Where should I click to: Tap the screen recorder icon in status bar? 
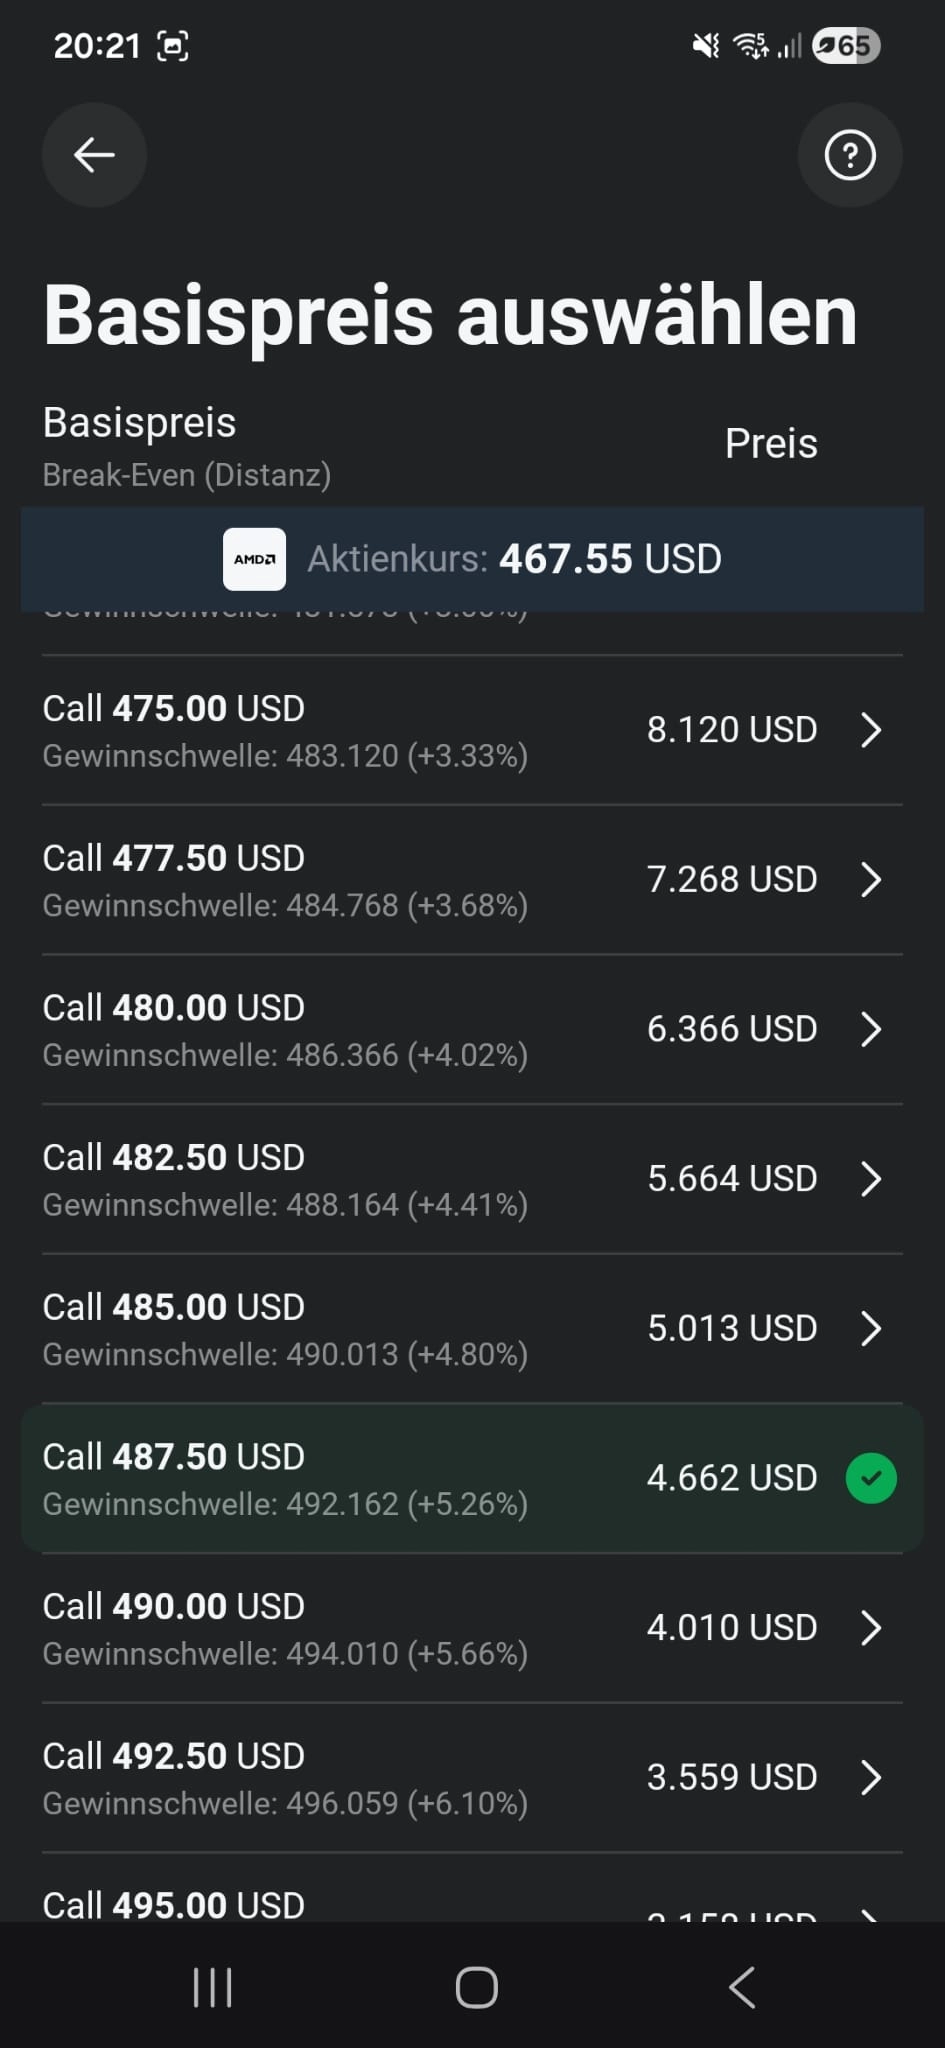[173, 46]
